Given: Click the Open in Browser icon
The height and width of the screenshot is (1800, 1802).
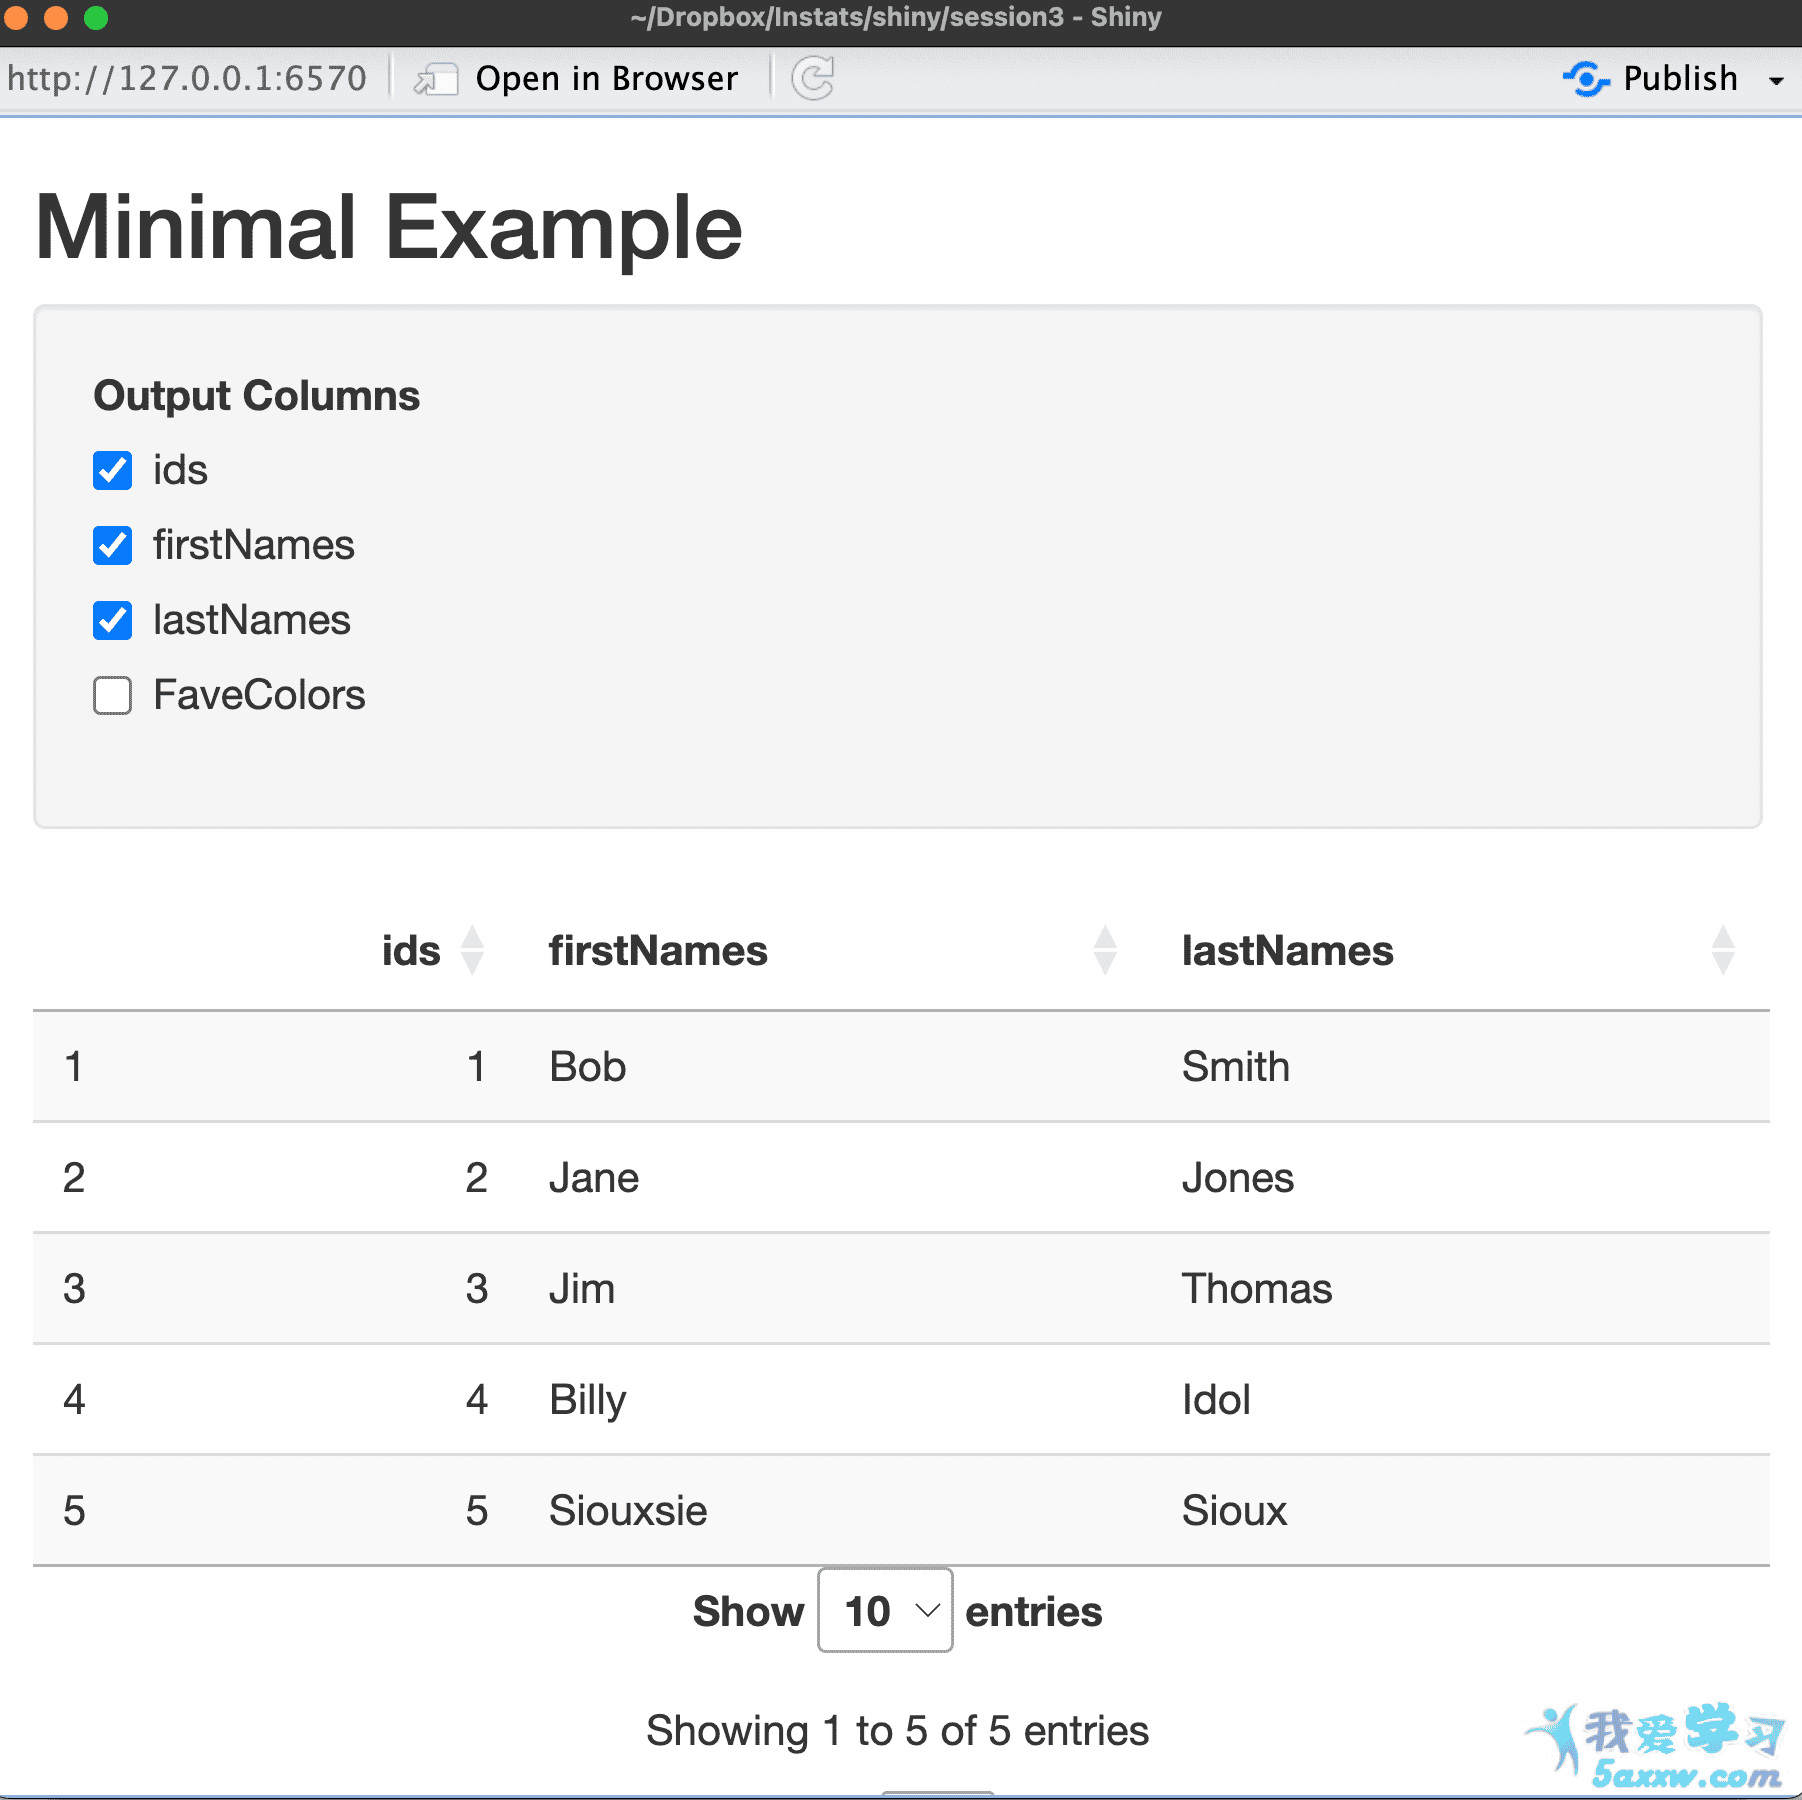Looking at the screenshot, I should tap(436, 79).
